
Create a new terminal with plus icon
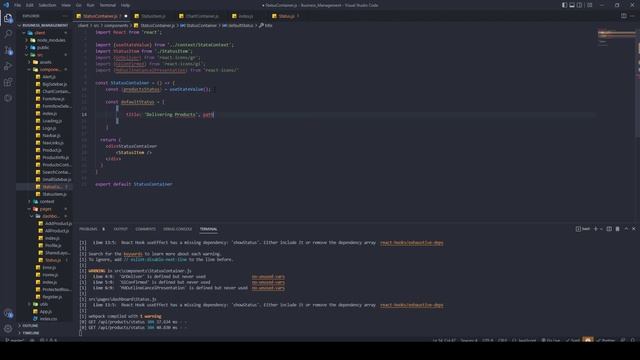pyautogui.click(x=596, y=229)
